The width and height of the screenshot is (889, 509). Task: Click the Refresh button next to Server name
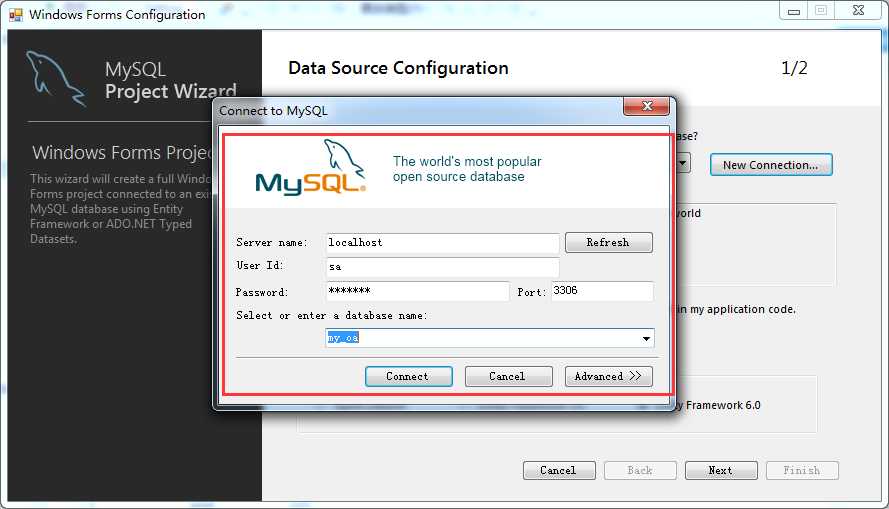[608, 243]
